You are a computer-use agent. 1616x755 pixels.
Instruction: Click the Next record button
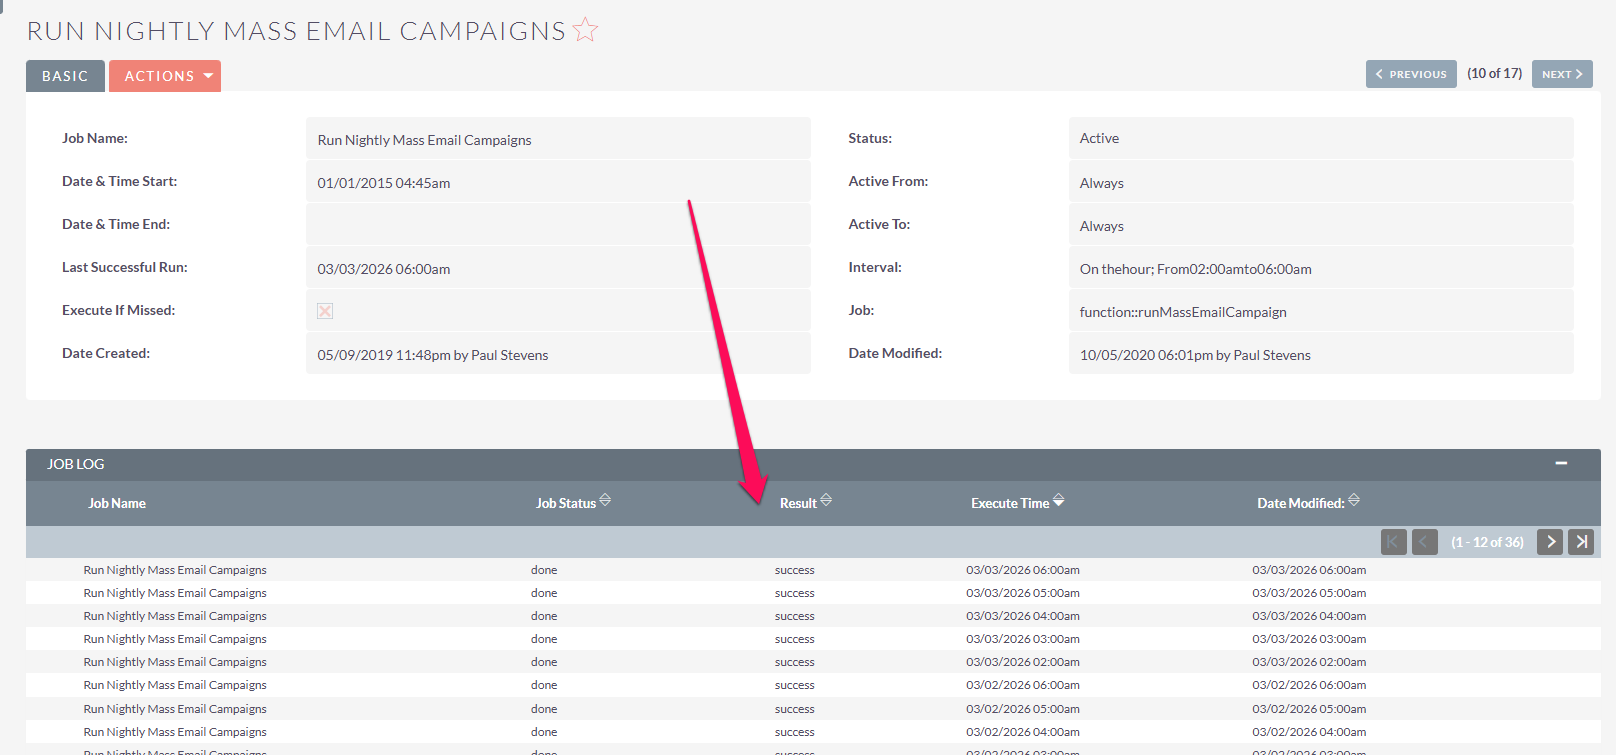(x=1561, y=74)
